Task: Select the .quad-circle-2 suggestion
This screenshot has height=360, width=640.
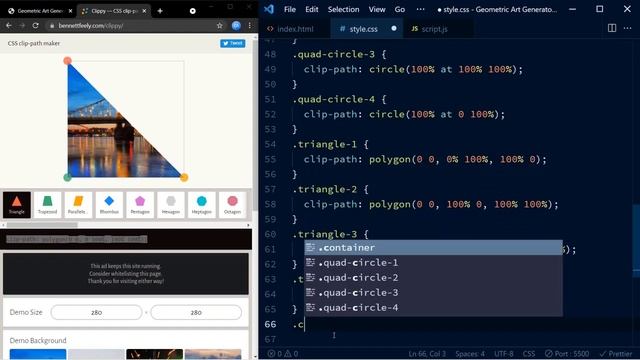Action: (433, 278)
